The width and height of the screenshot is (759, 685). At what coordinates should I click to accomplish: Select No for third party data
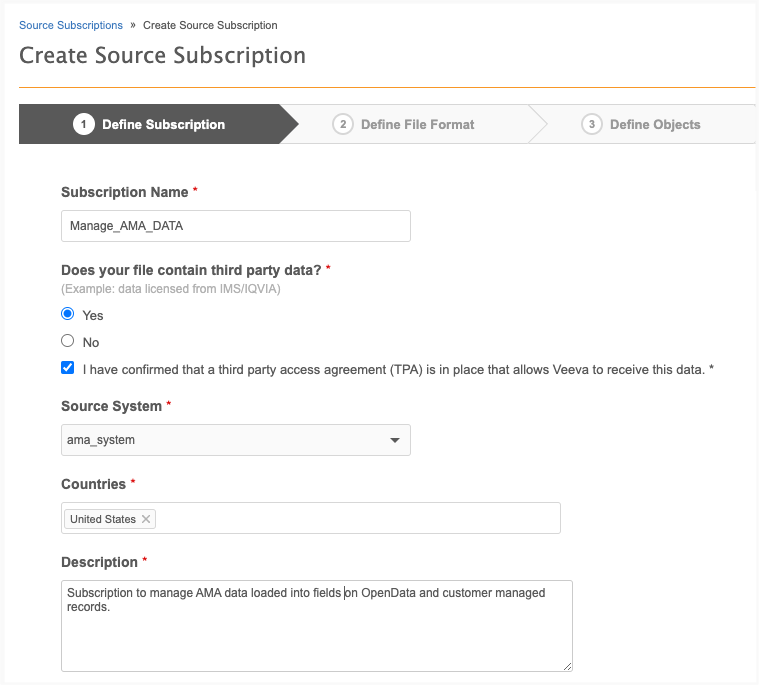coord(68,341)
